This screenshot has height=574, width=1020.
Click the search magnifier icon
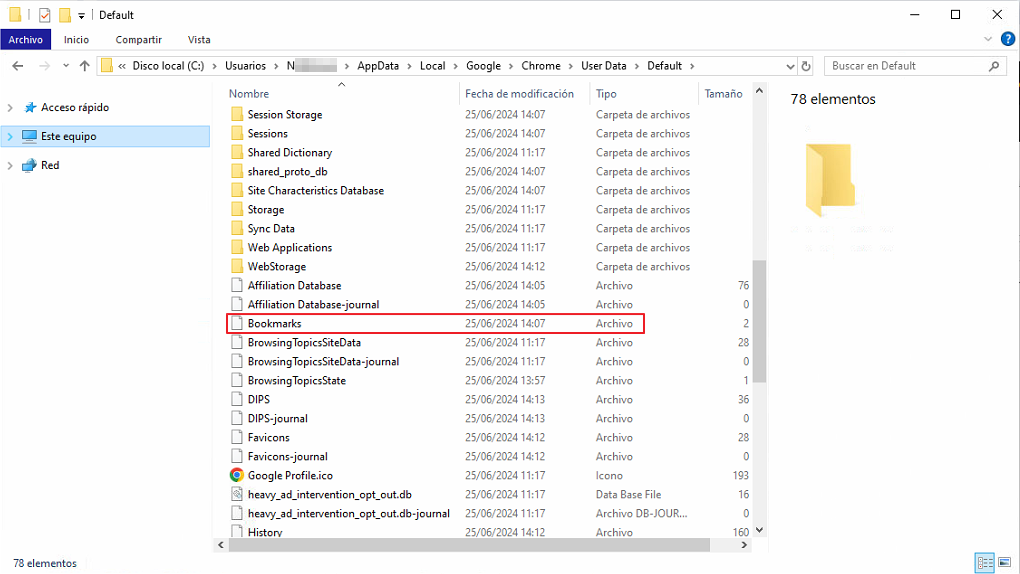pyautogui.click(x=994, y=66)
